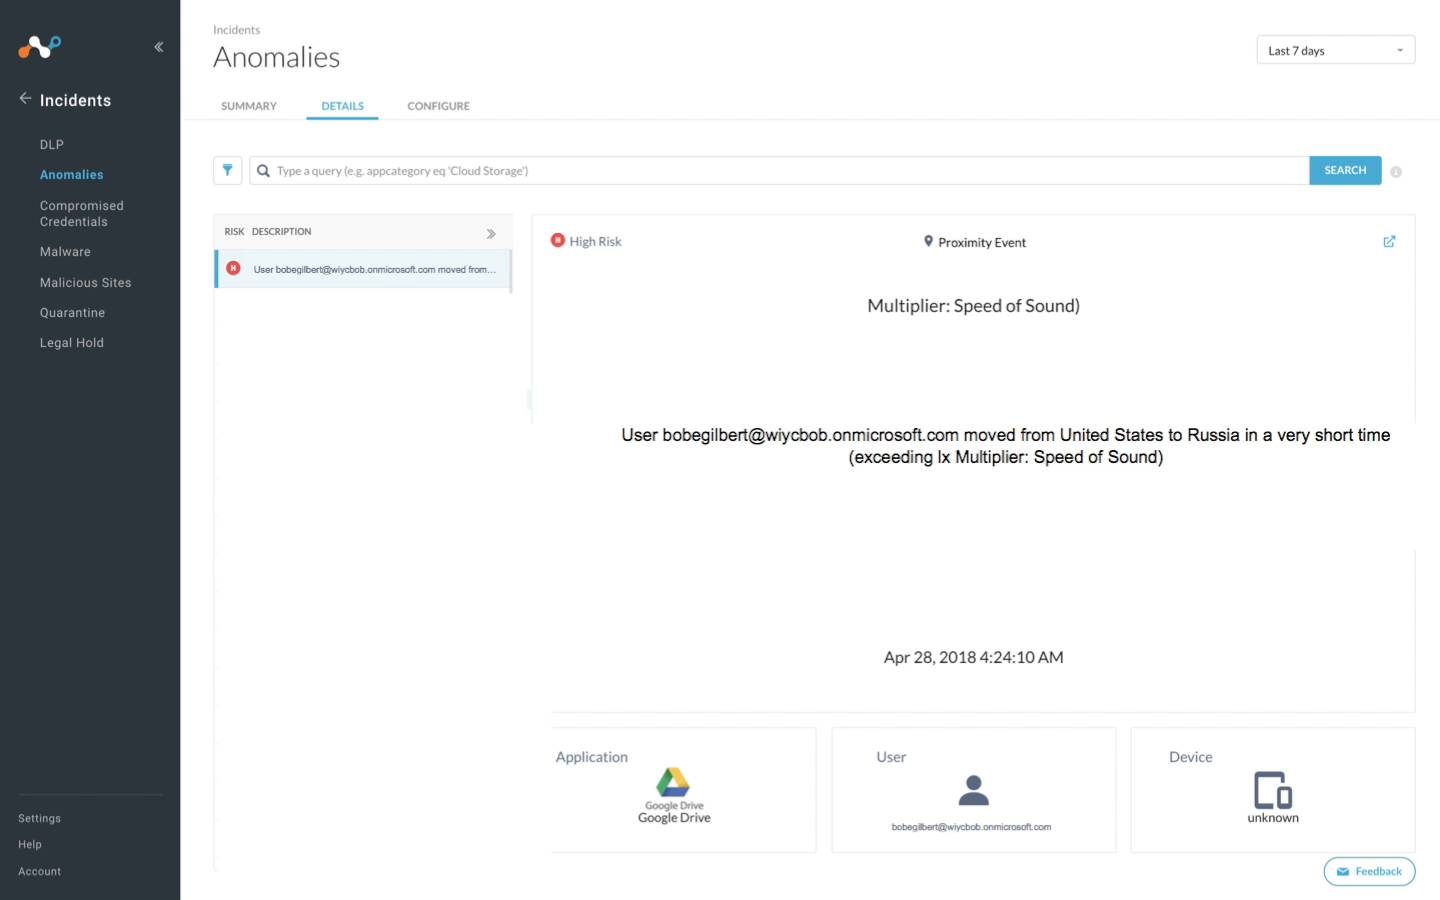The image size is (1440, 900).
Task: Click the query search input field
Action: tap(780, 171)
